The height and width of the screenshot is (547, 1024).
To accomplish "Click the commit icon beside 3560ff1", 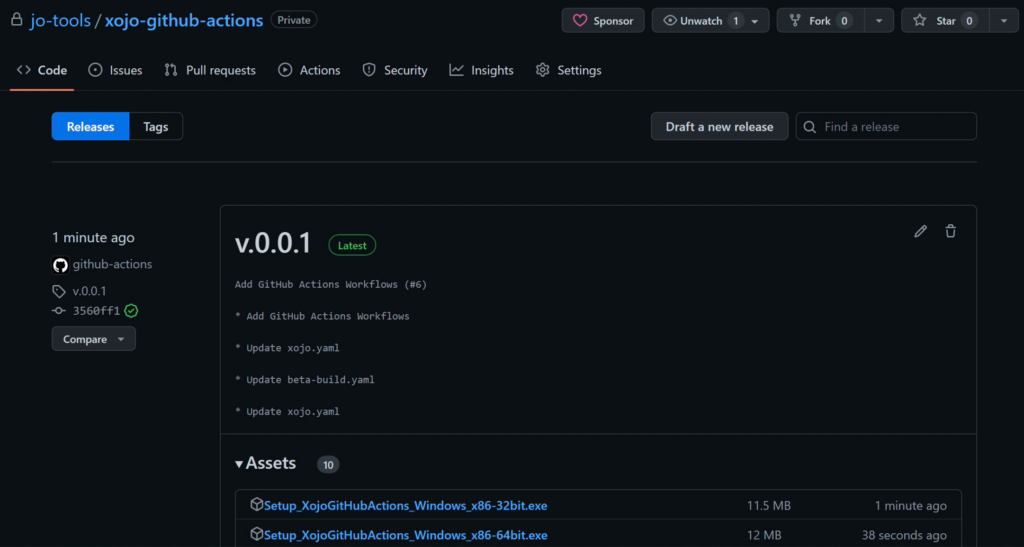I will (x=59, y=311).
